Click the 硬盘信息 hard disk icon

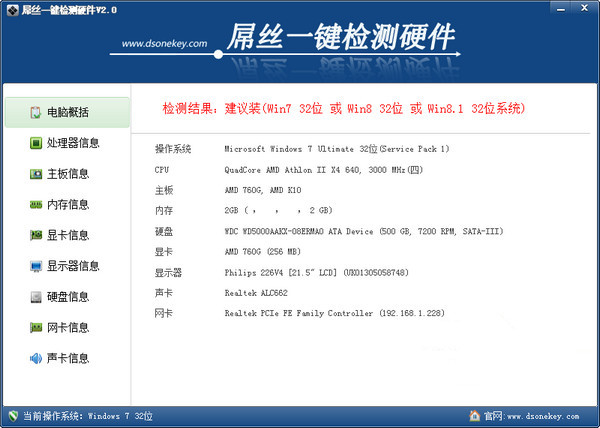pos(36,297)
